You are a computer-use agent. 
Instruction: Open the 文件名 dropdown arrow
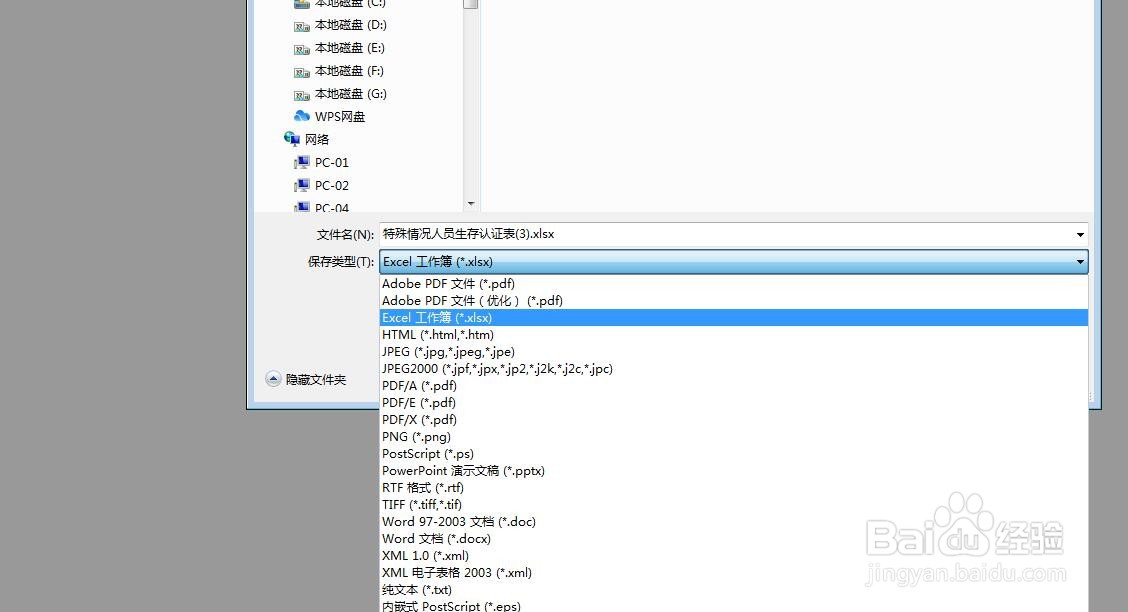[x=1080, y=234]
